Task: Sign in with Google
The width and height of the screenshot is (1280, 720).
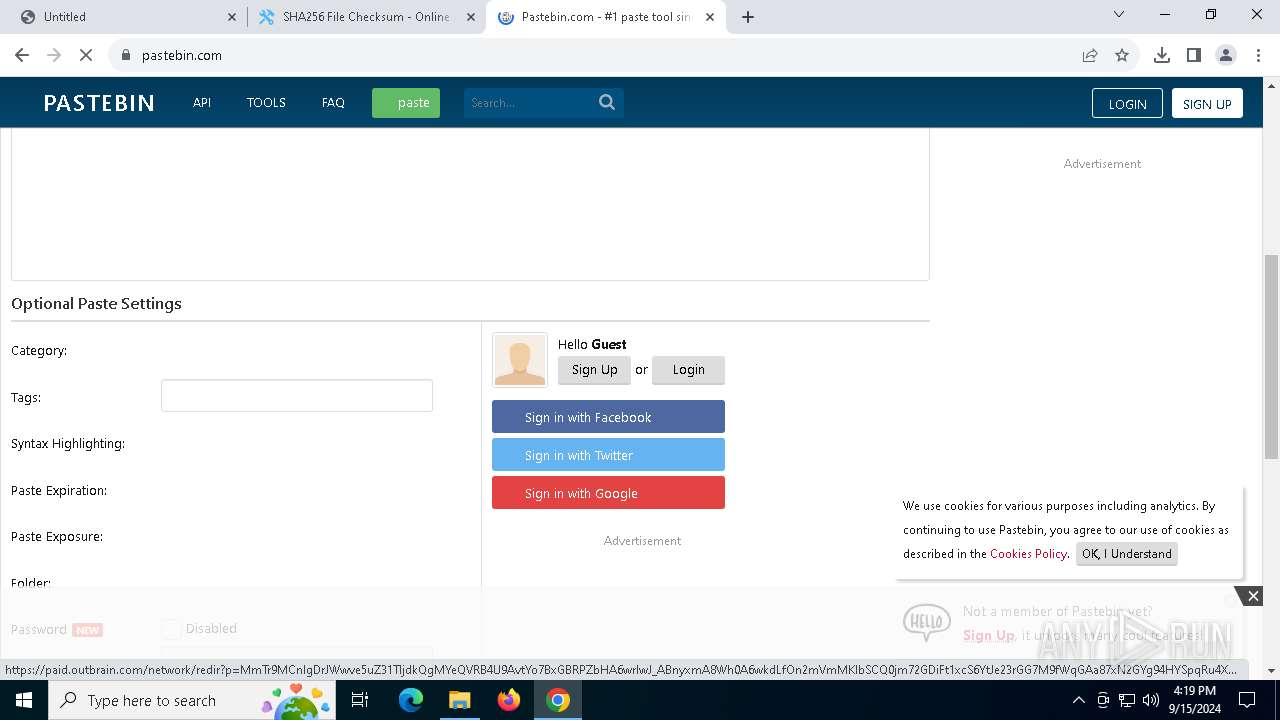Action: (x=608, y=493)
